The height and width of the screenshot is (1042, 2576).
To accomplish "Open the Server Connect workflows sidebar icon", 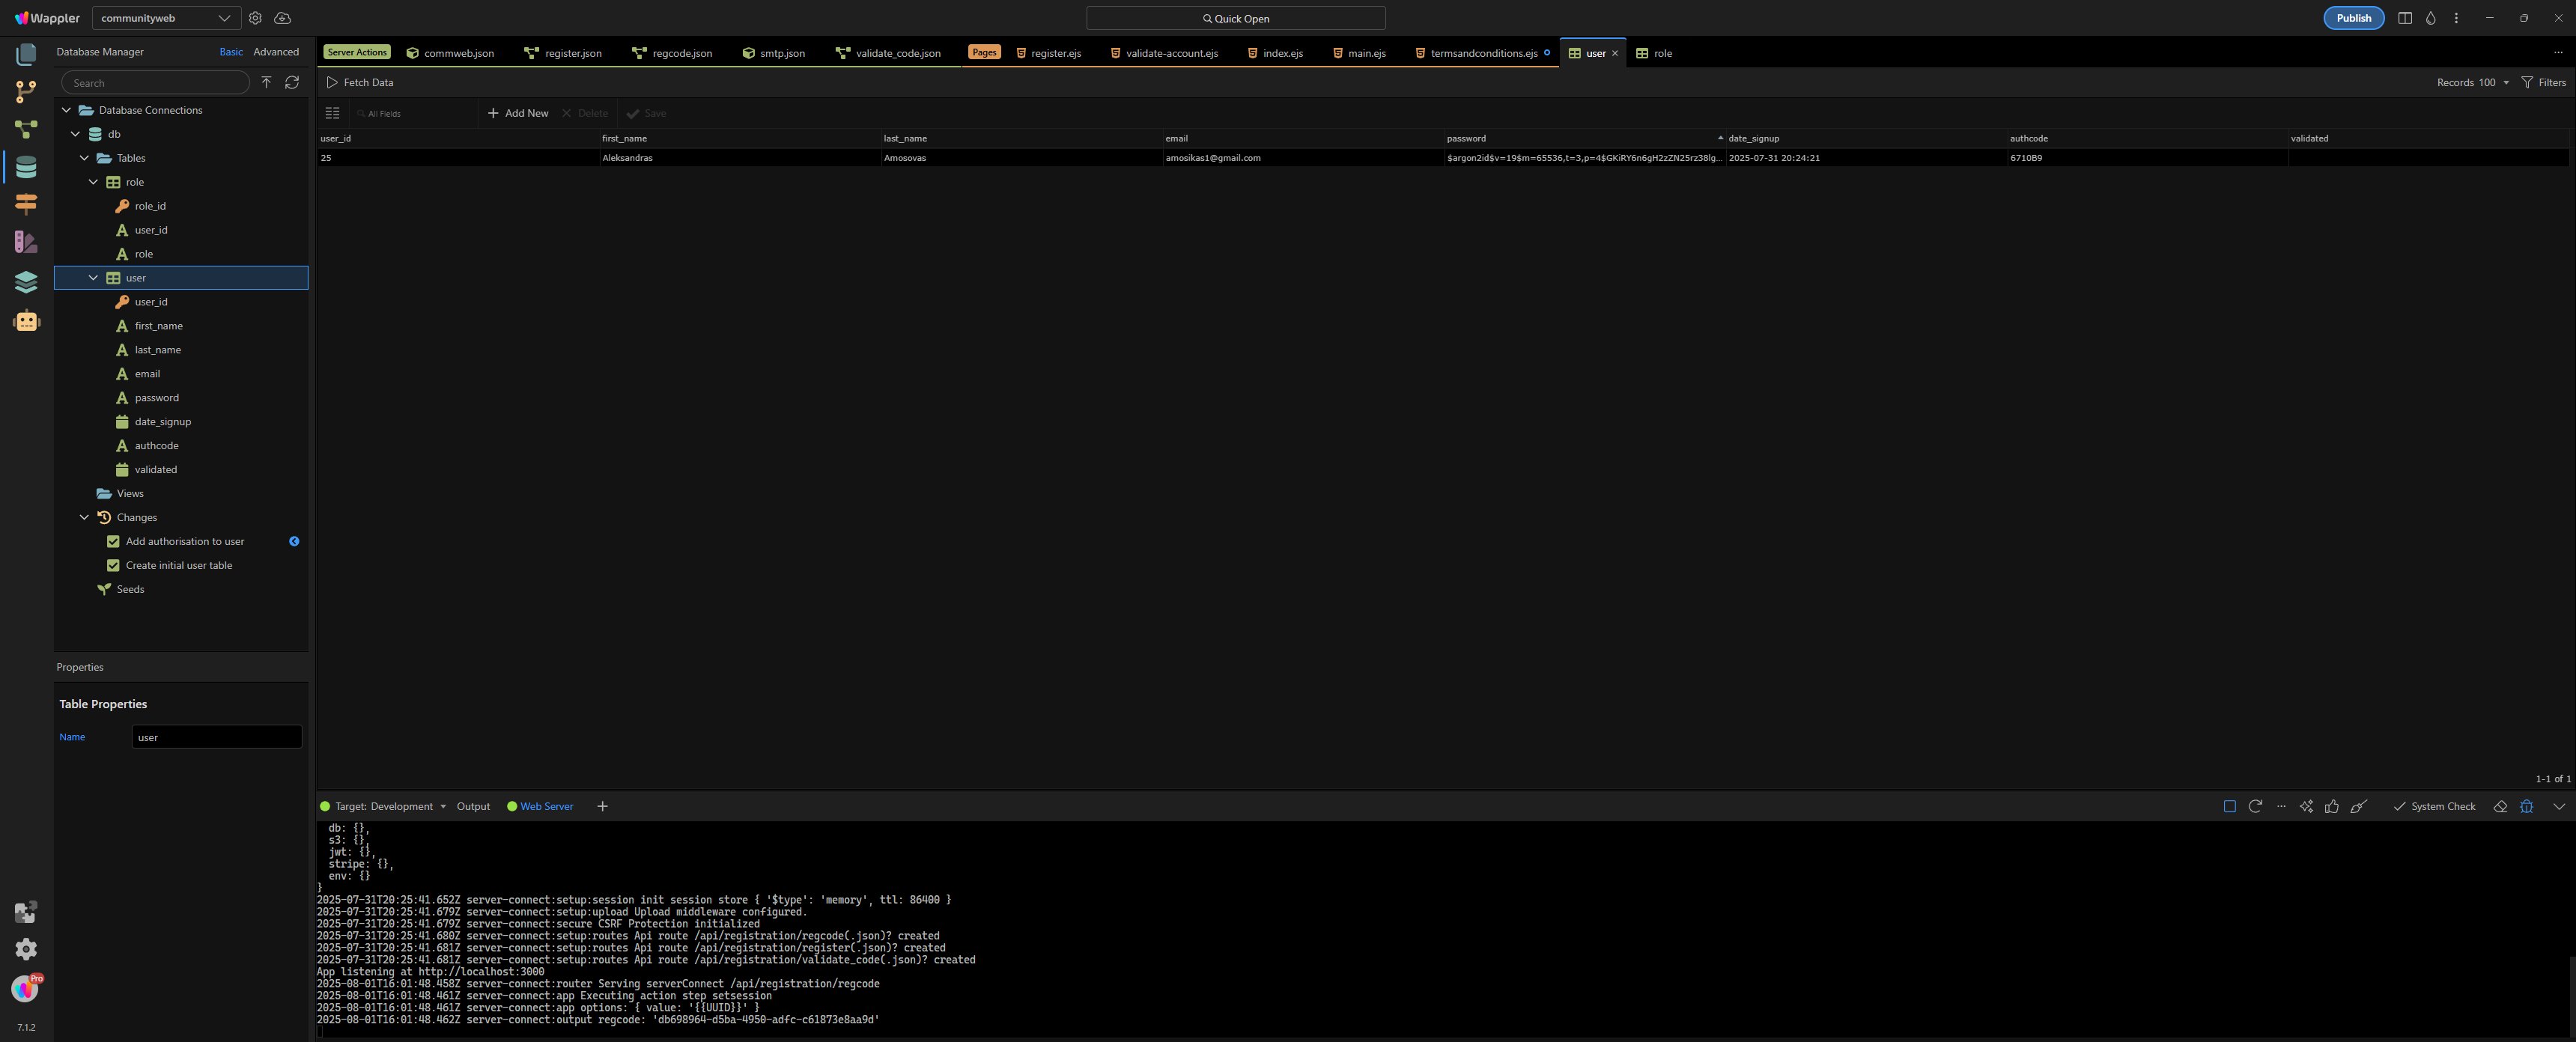I will click(26, 129).
